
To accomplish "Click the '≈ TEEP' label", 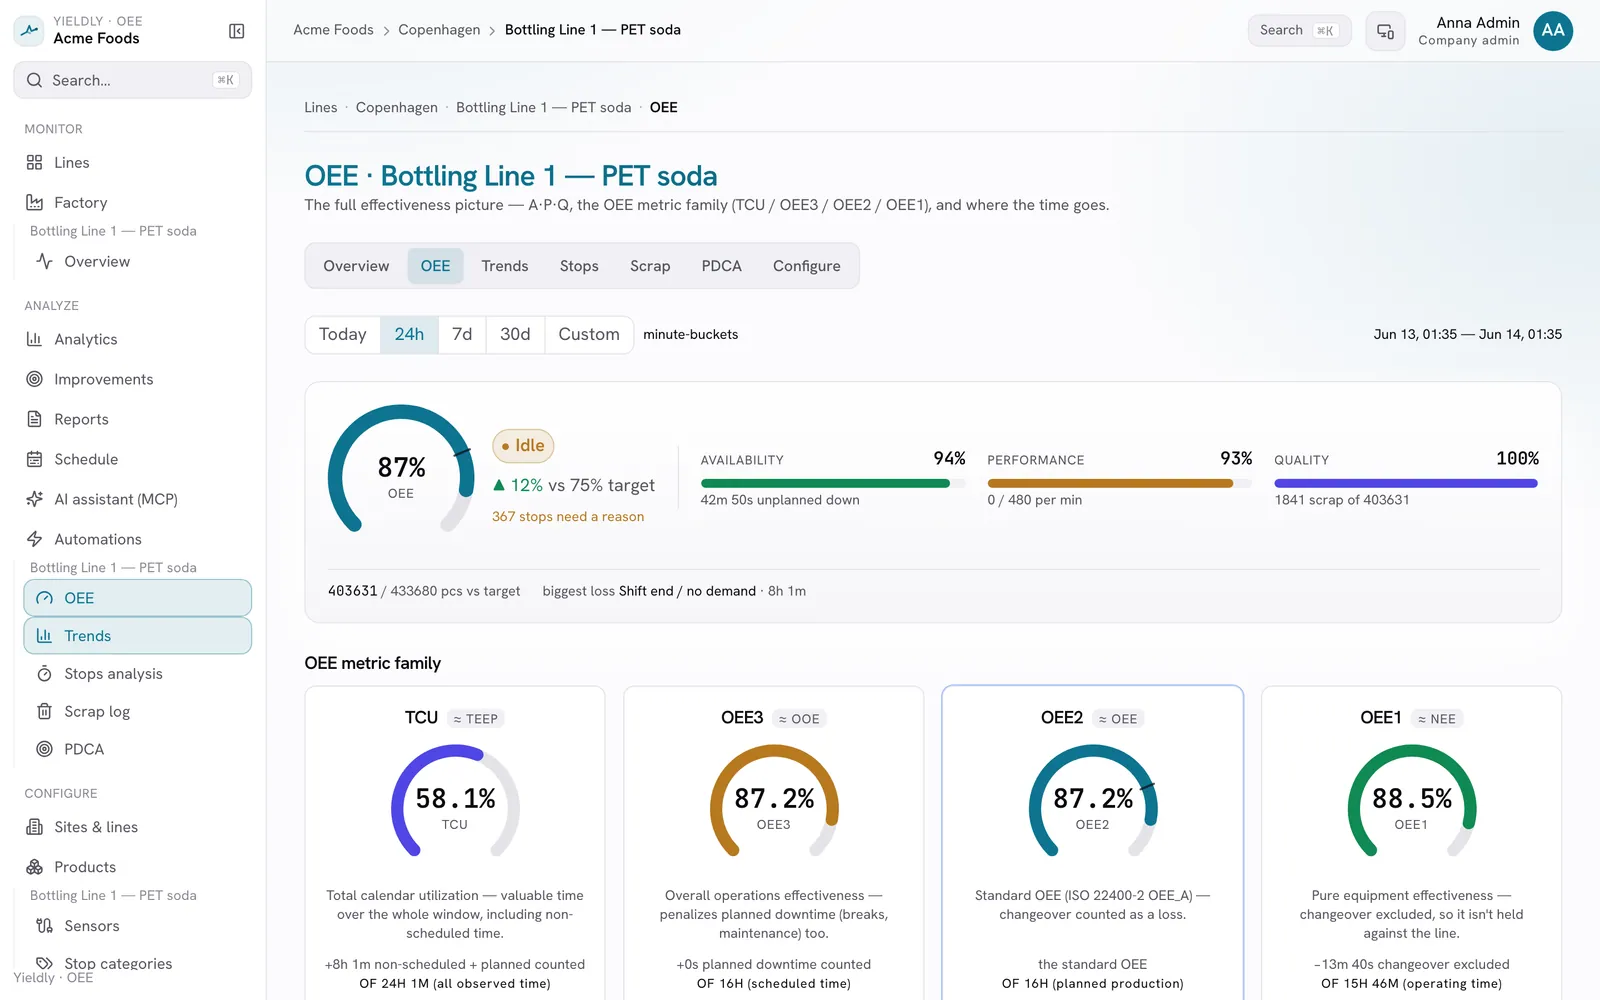I will tap(475, 719).
